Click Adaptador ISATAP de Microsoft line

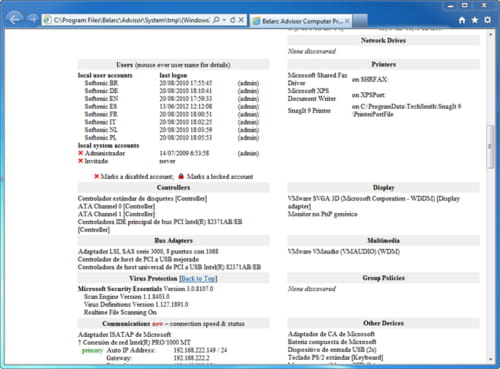[x=125, y=334]
